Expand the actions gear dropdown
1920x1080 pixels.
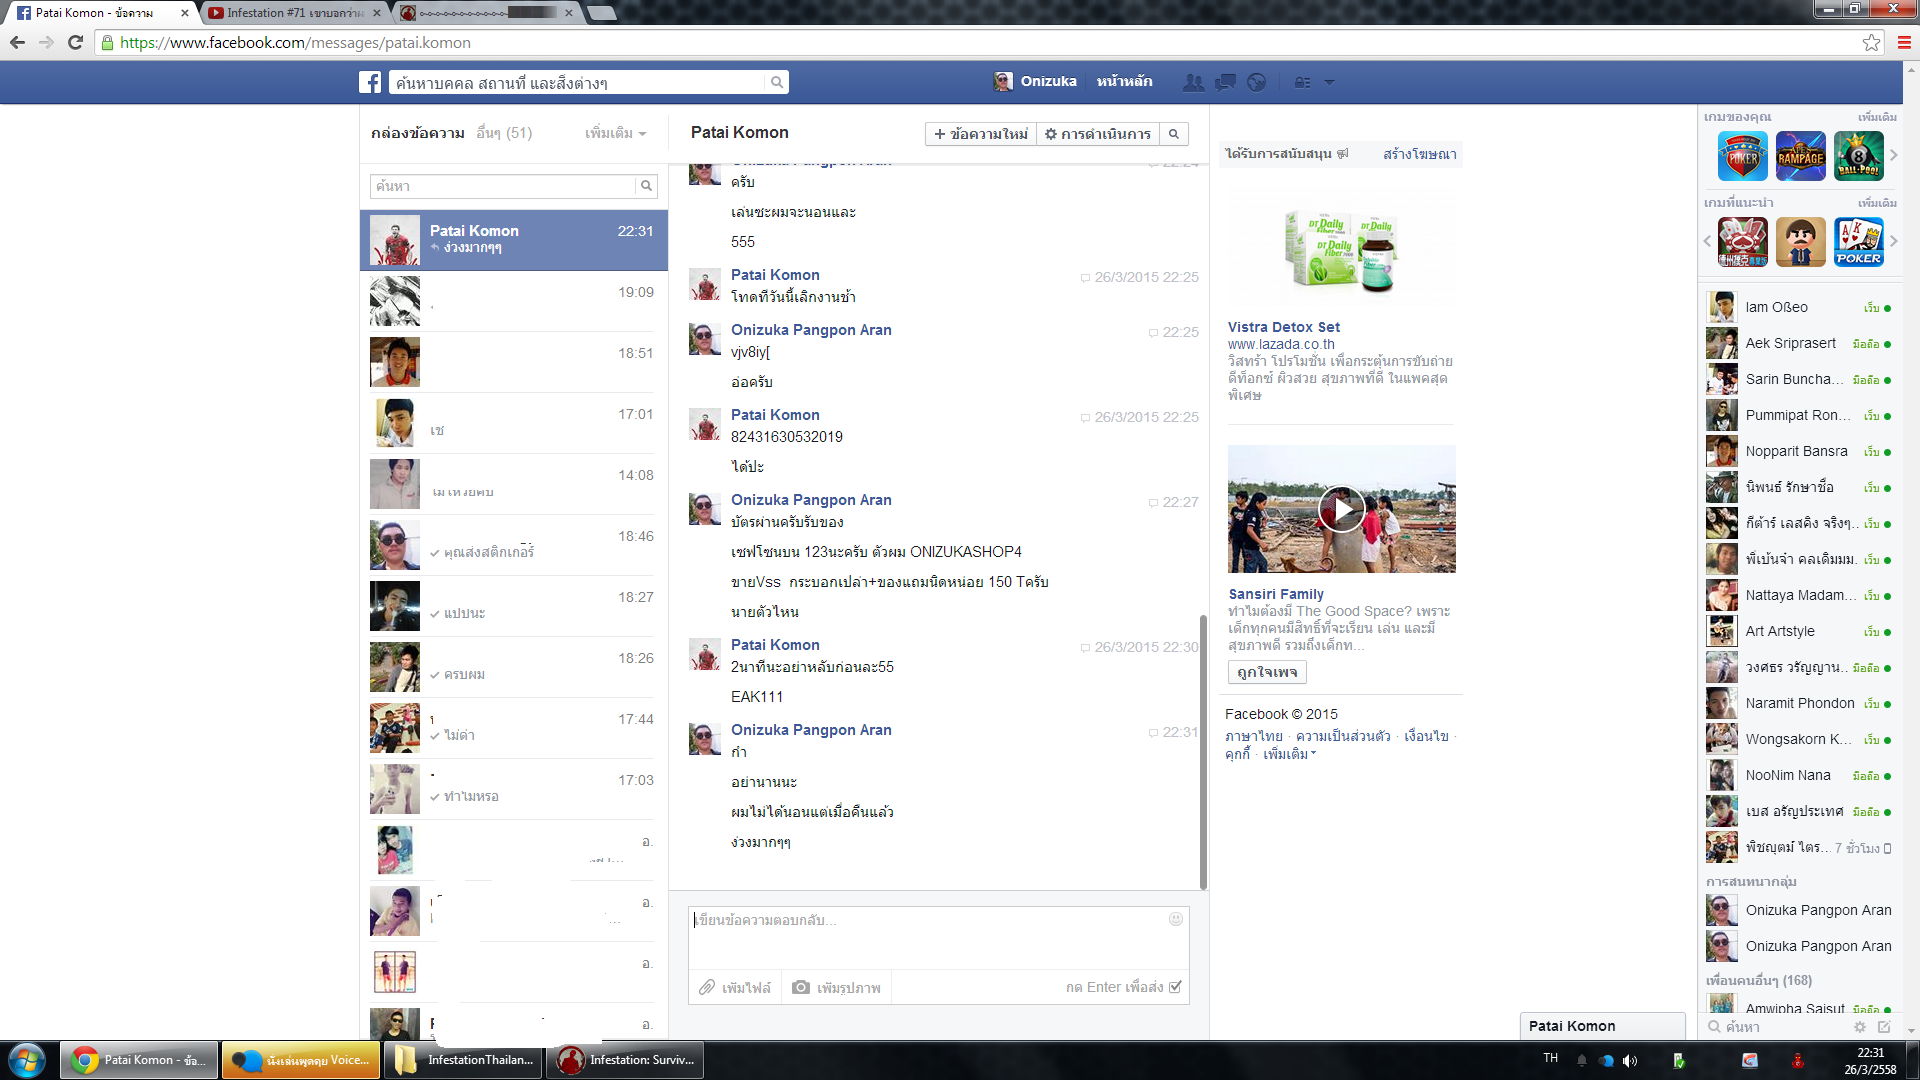click(1097, 134)
